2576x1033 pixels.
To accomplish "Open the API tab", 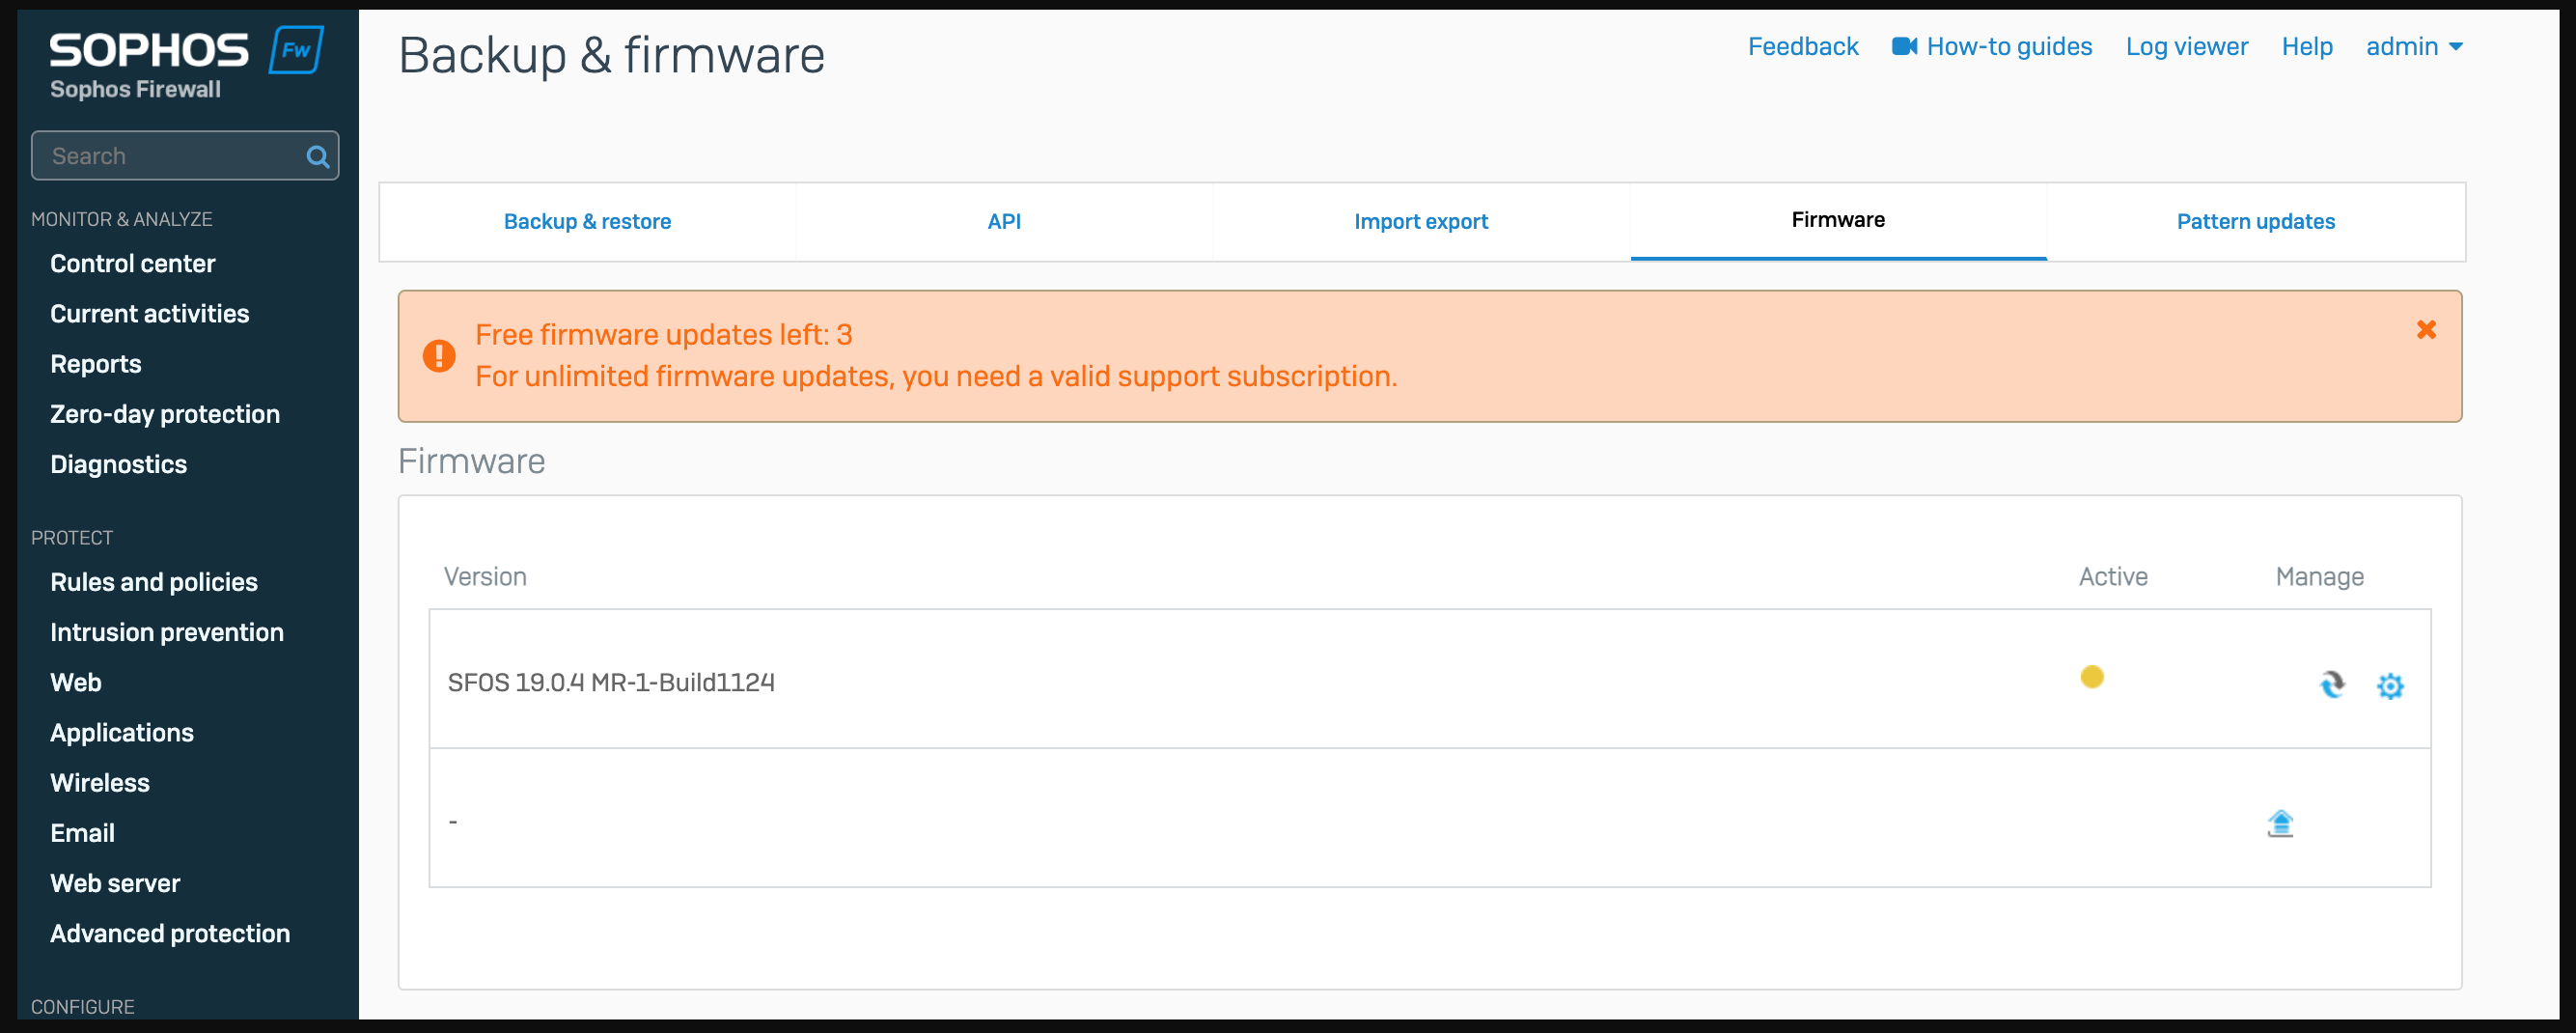I will (1004, 222).
